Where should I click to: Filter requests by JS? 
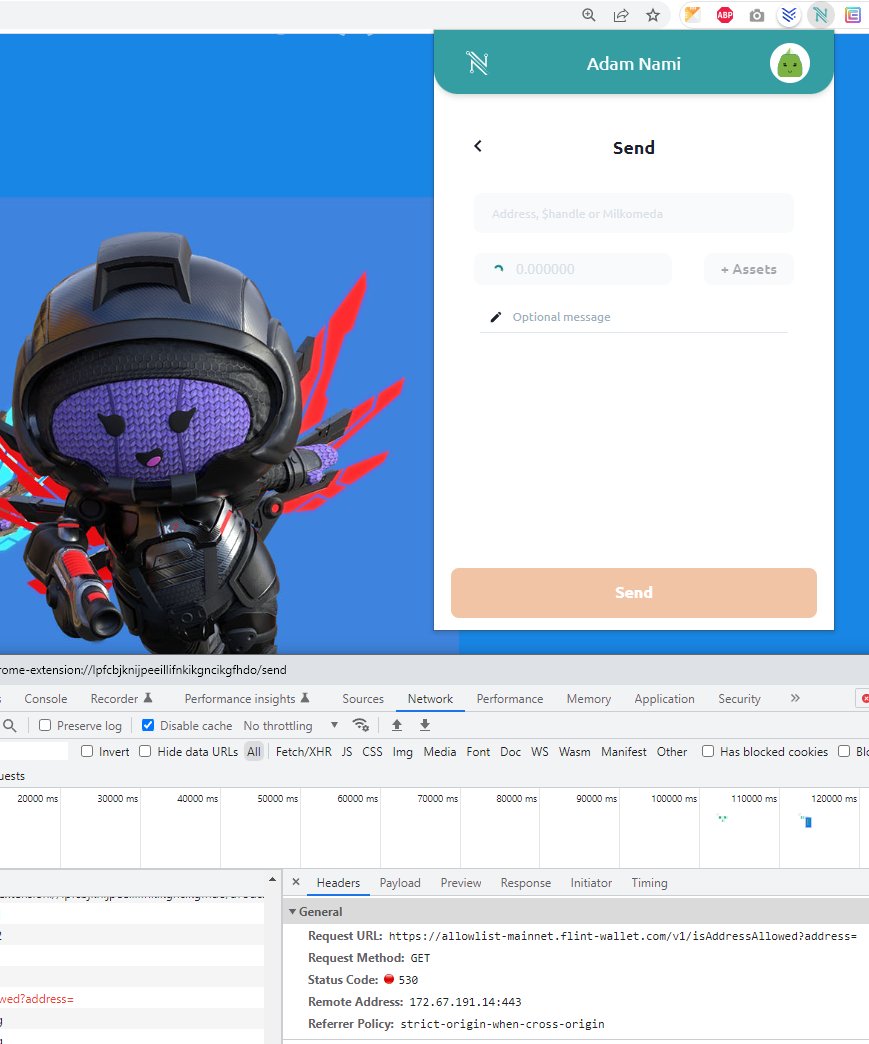[346, 751]
